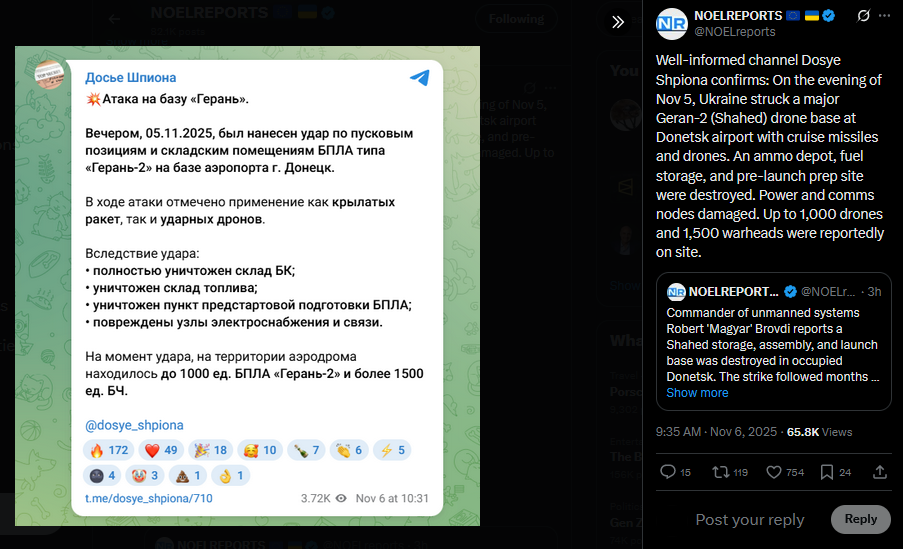The image size is (903, 549).
Task: Click the Досье Шпиона channel name
Action: coord(131,77)
